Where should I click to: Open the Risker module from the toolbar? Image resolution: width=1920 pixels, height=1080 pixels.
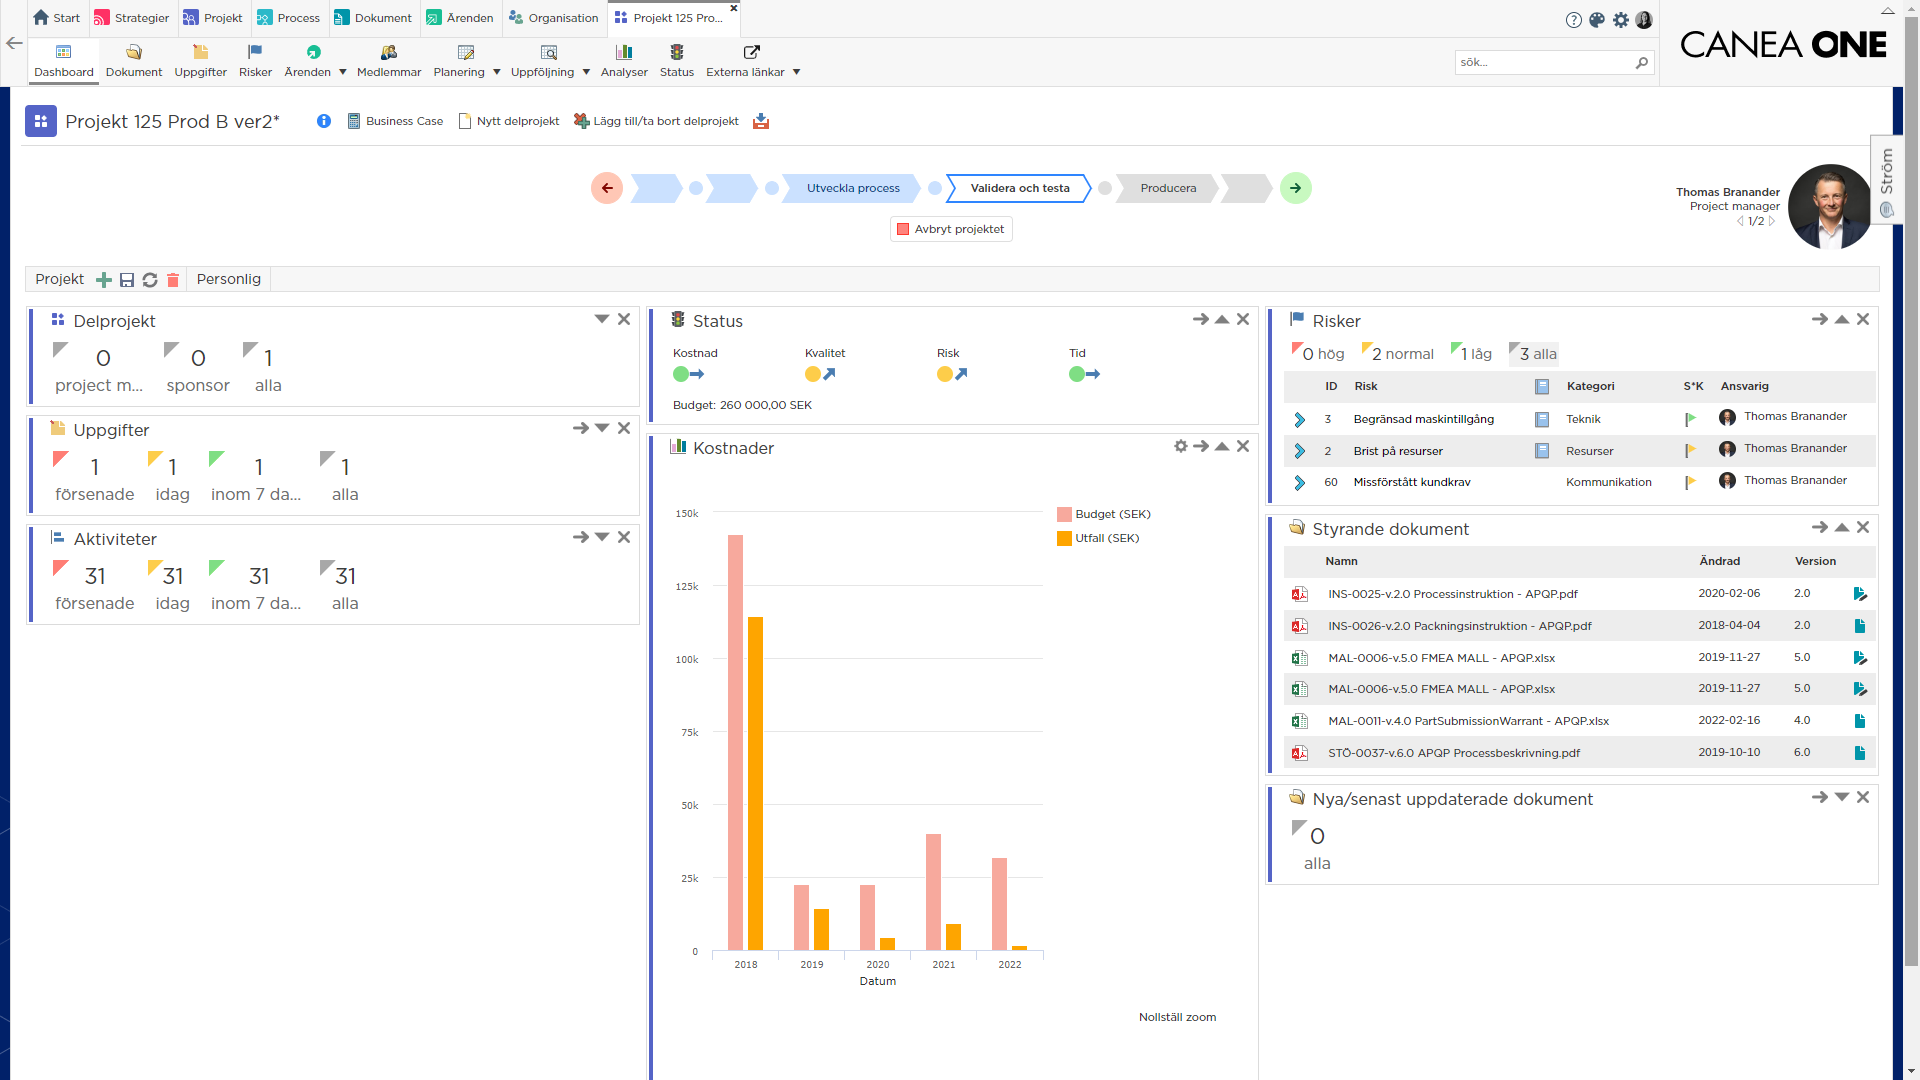click(255, 60)
